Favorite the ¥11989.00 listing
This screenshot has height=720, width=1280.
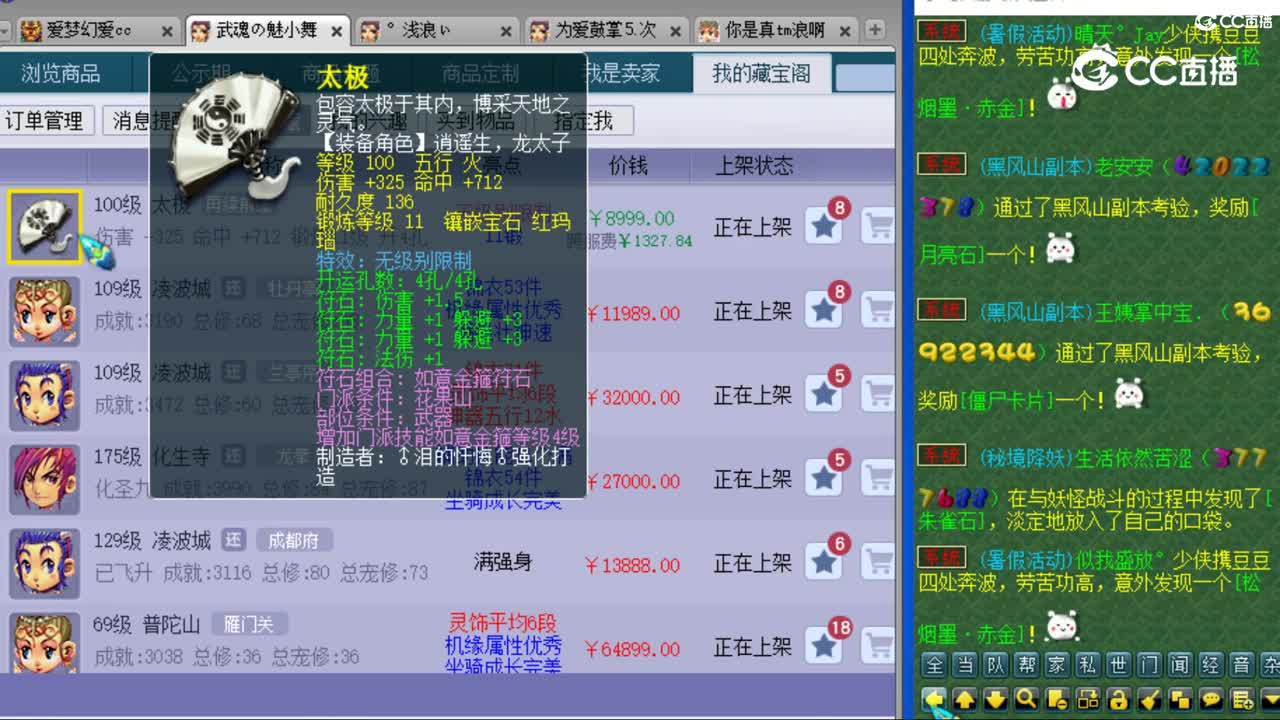(x=825, y=310)
